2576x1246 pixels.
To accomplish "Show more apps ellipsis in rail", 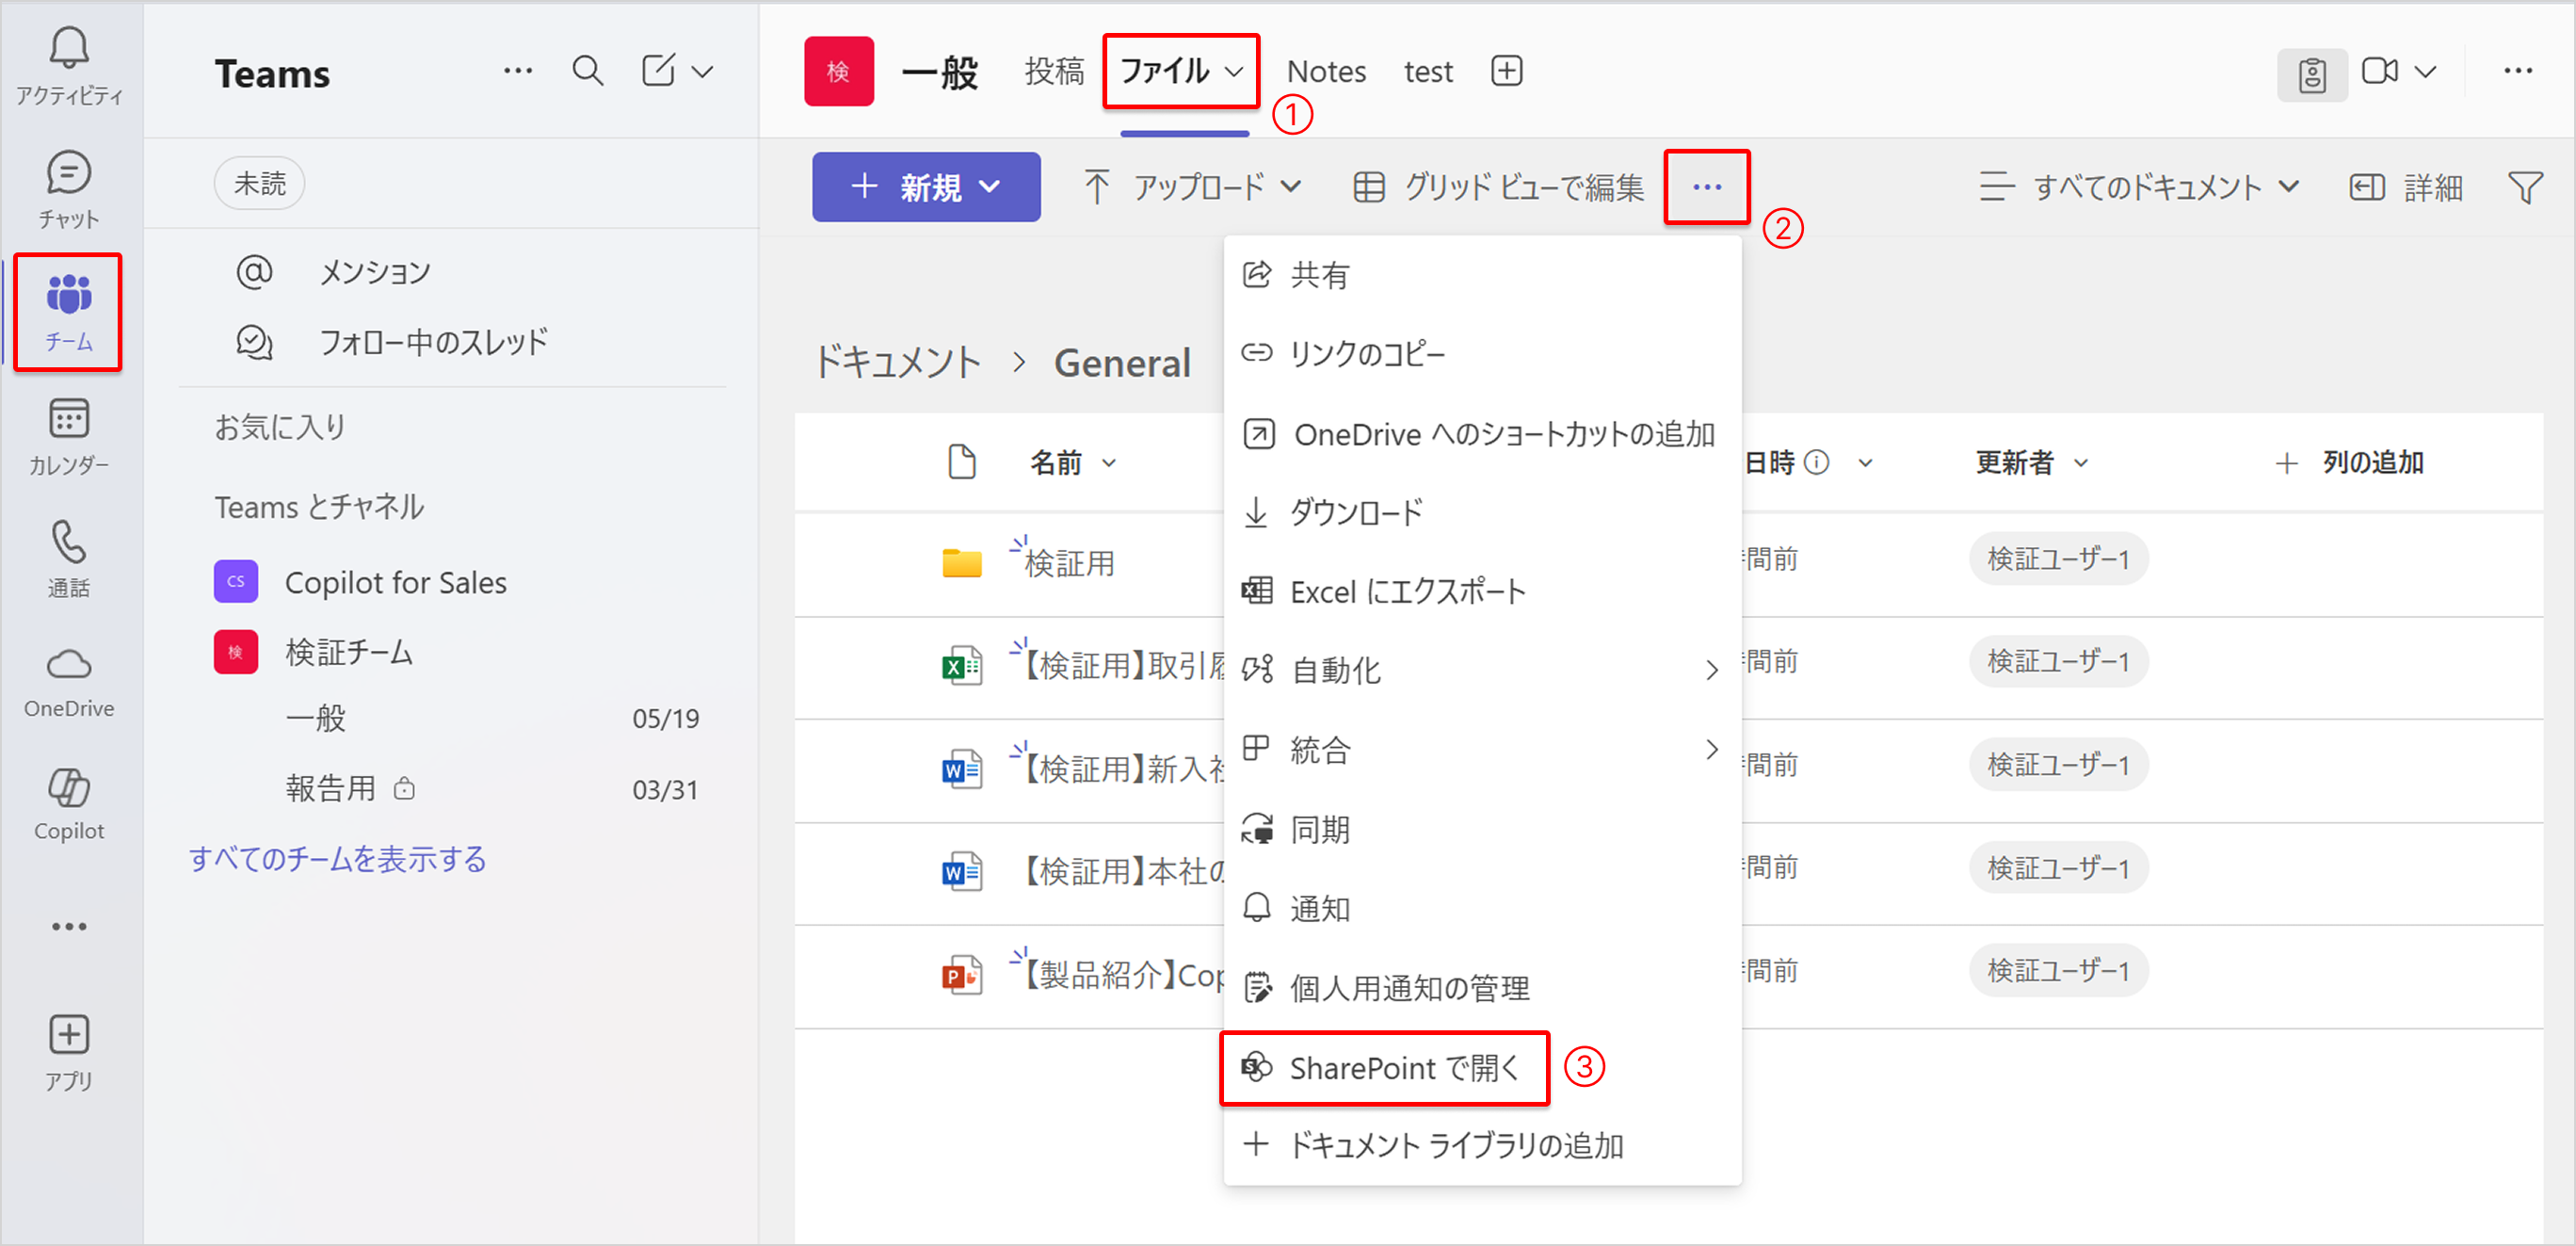I will (68, 927).
